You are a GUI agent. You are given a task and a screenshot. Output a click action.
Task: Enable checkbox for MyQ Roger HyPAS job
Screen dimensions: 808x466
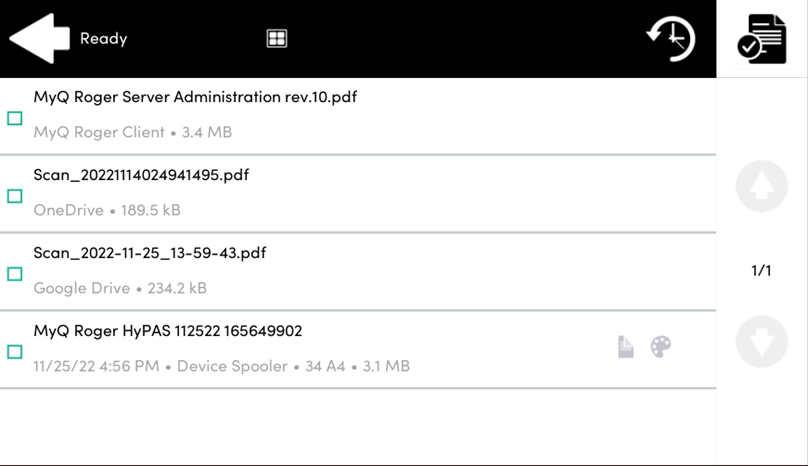[15, 352]
